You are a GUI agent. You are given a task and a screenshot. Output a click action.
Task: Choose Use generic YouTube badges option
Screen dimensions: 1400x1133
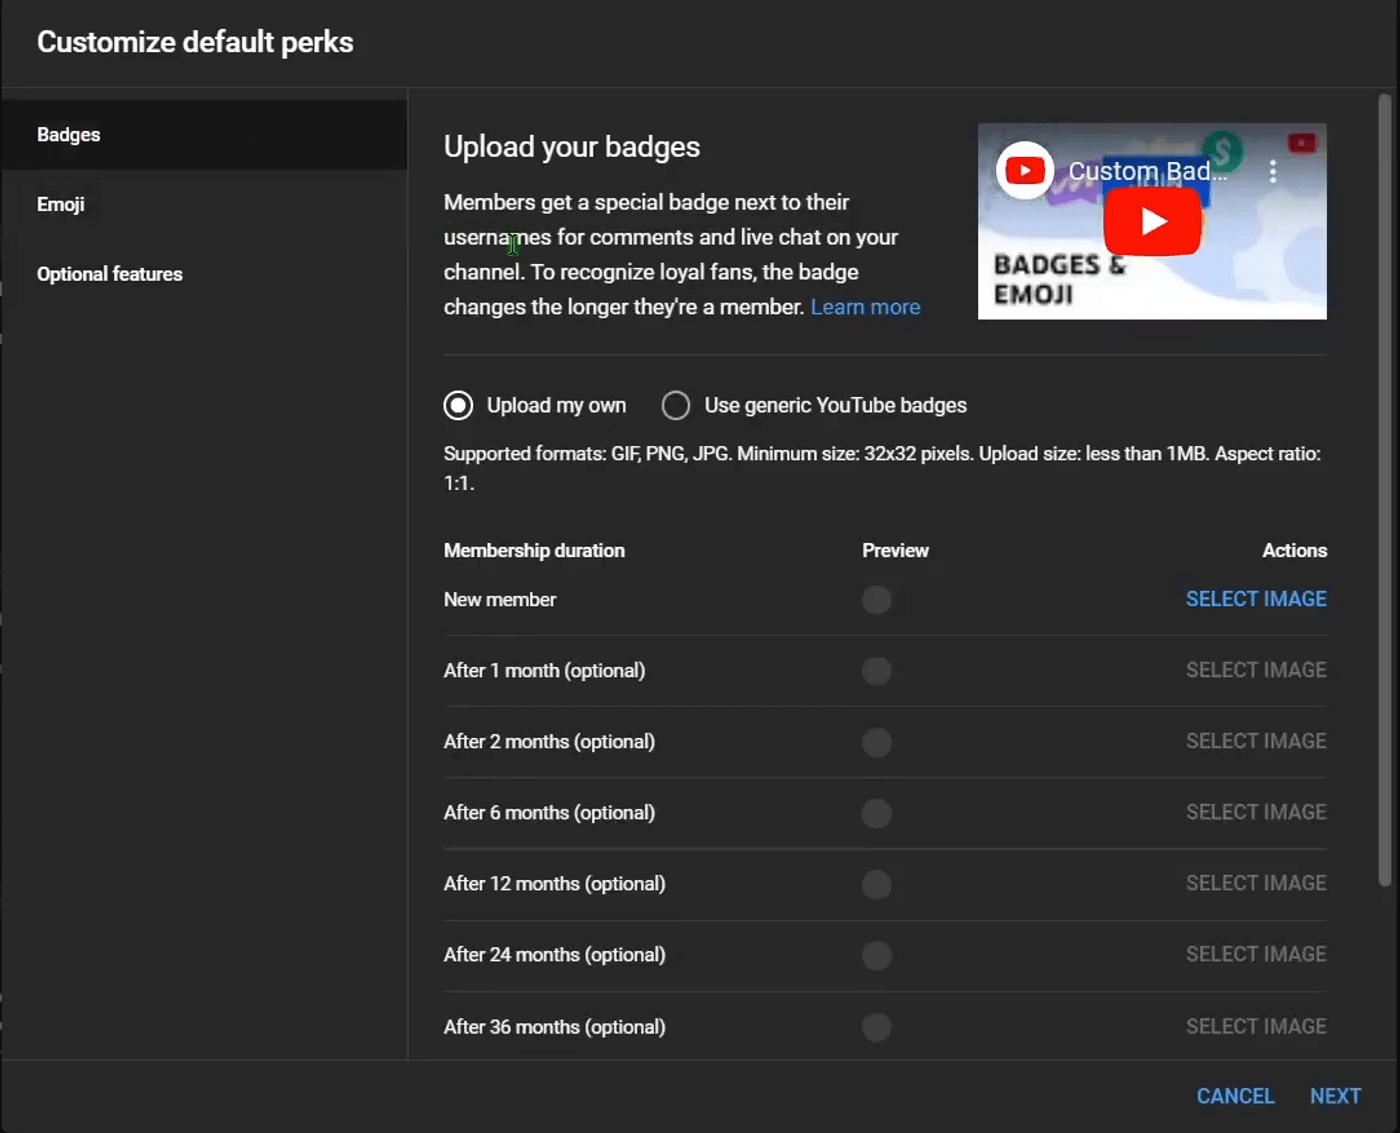click(x=676, y=405)
